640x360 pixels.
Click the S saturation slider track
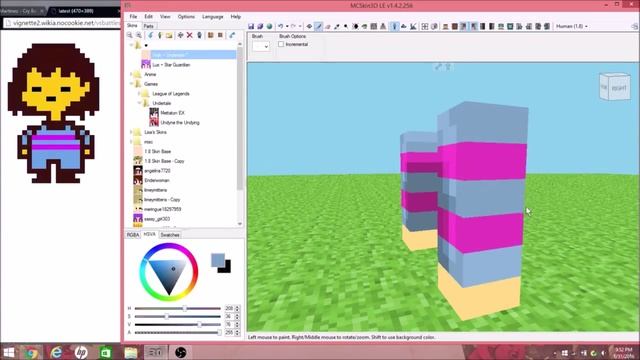click(178, 316)
